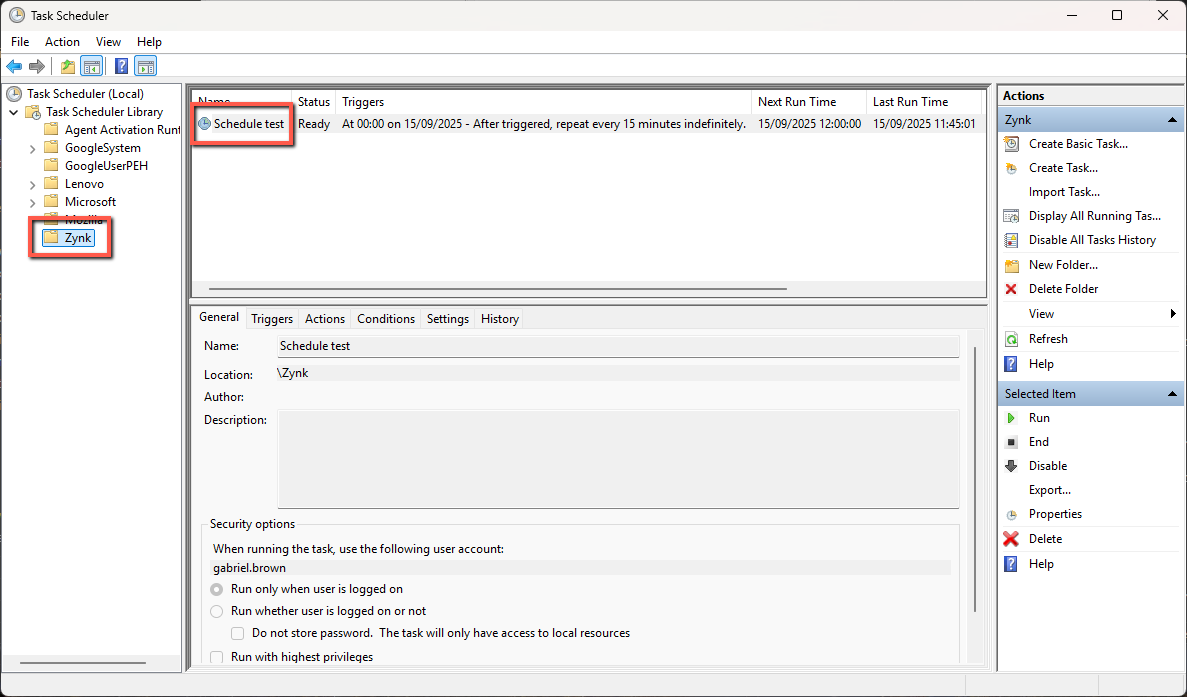Toggle the Show/Hide Console Tree toolbar icon
Image resolution: width=1187 pixels, height=697 pixels.
coord(92,67)
